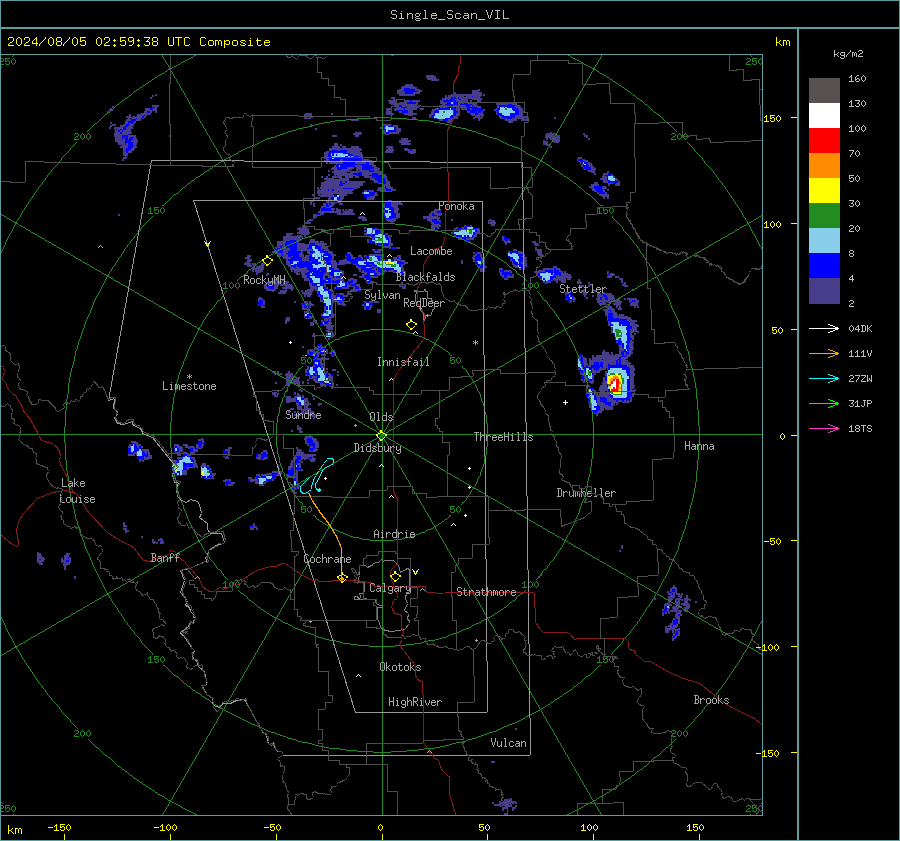Click the Okotoks city label

click(400, 667)
